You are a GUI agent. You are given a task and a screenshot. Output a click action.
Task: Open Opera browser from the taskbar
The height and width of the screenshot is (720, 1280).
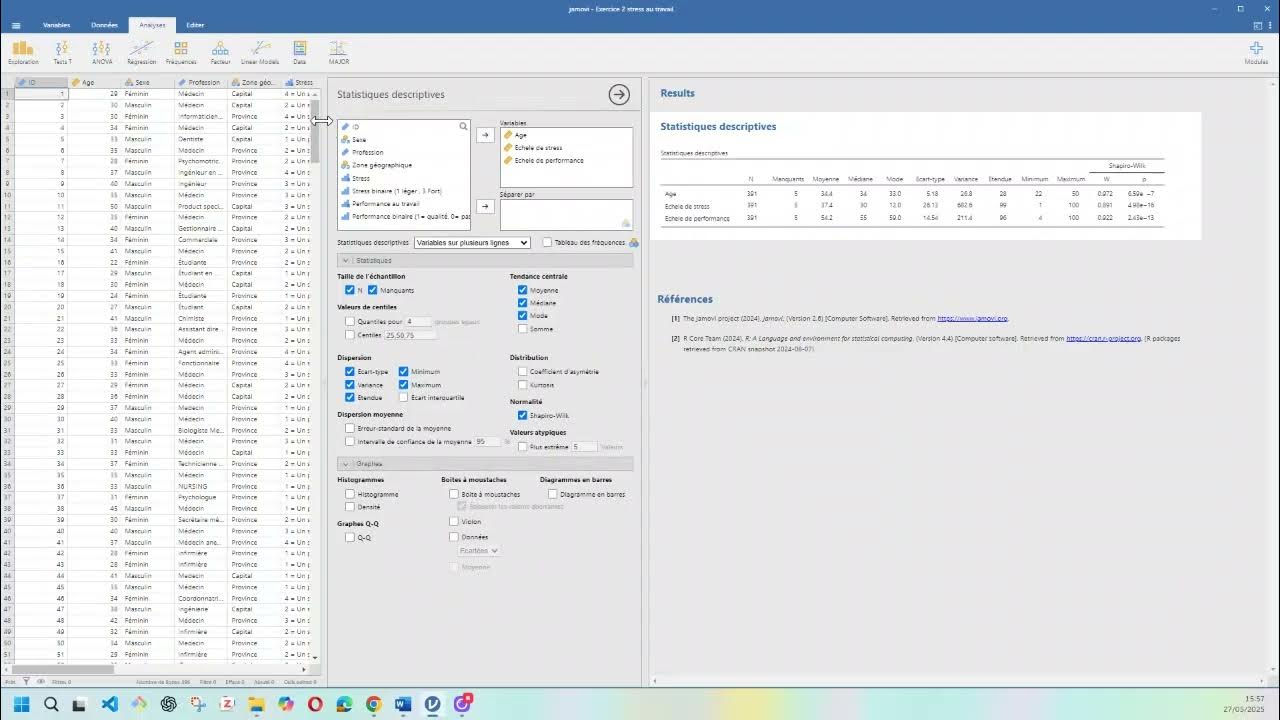tap(316, 704)
